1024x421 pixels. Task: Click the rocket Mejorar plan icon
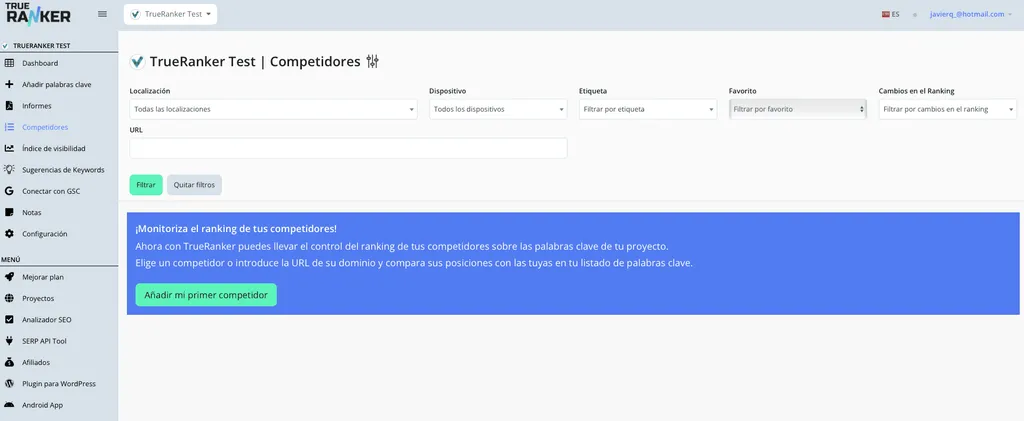[x=9, y=277]
